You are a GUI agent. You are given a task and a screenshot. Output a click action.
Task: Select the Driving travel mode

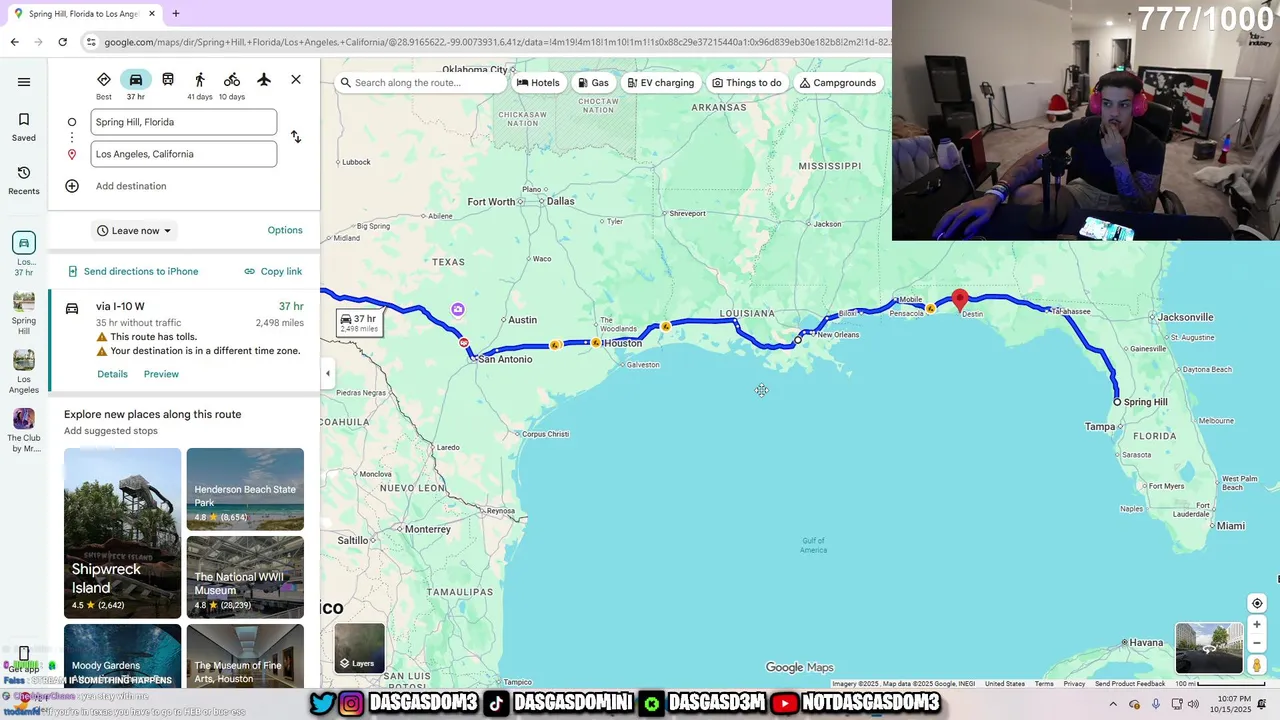(x=136, y=85)
